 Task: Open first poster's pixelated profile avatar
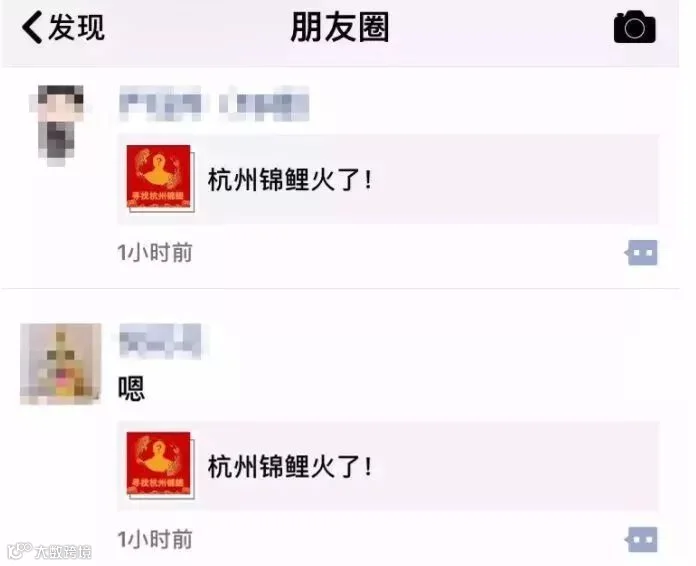(57, 125)
